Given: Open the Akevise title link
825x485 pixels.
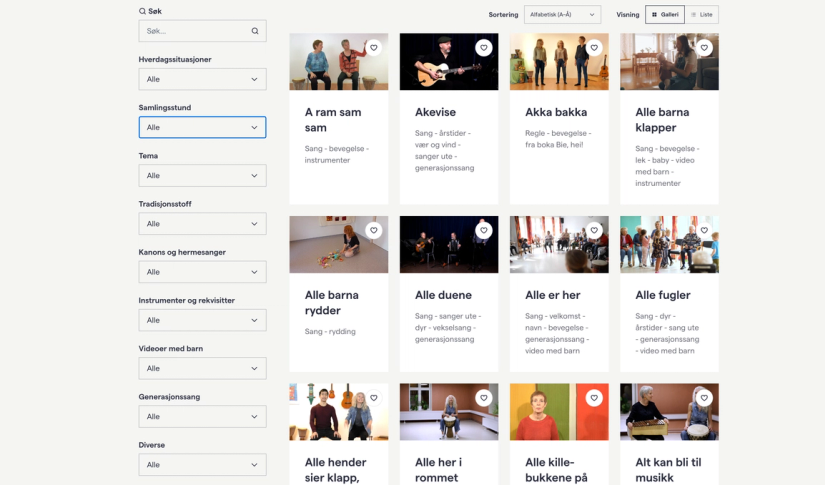Looking at the screenshot, I should [436, 112].
